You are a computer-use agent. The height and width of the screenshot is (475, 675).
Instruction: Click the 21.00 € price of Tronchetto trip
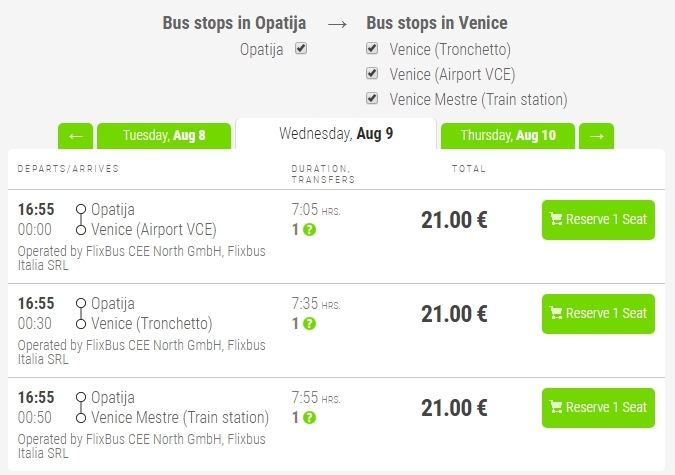click(x=454, y=314)
